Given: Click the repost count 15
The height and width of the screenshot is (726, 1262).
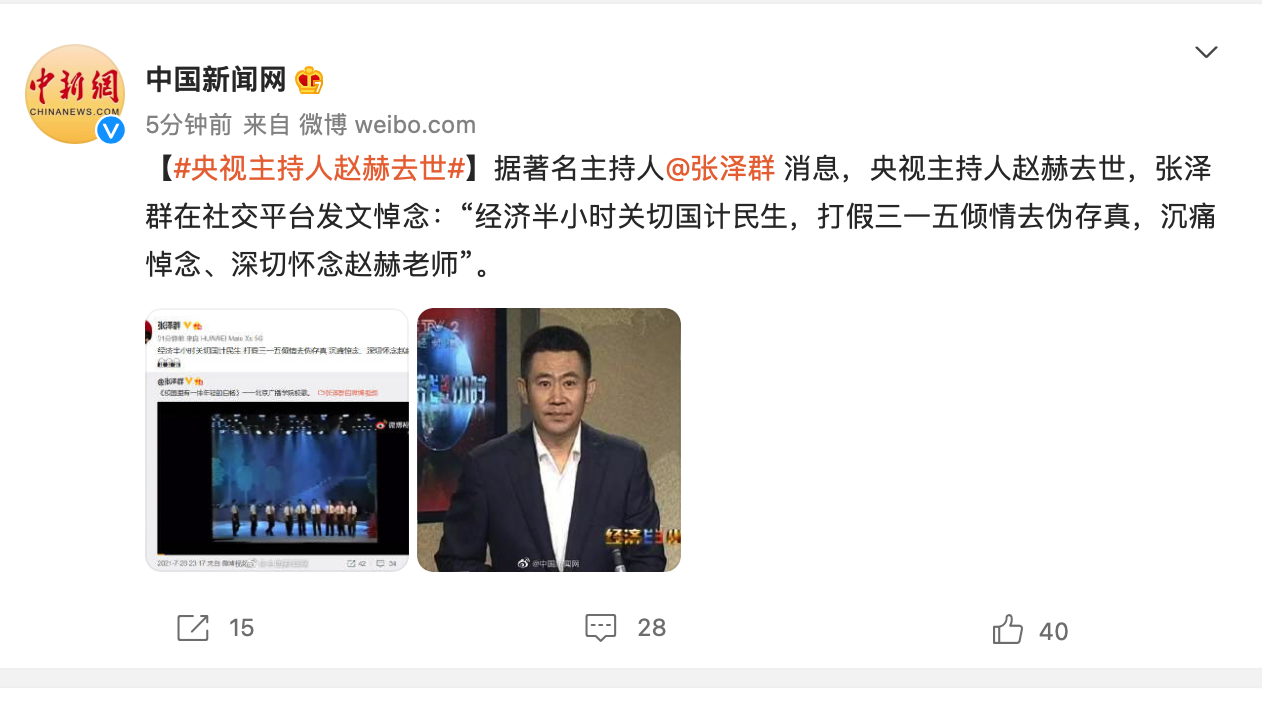Looking at the screenshot, I should (x=241, y=628).
